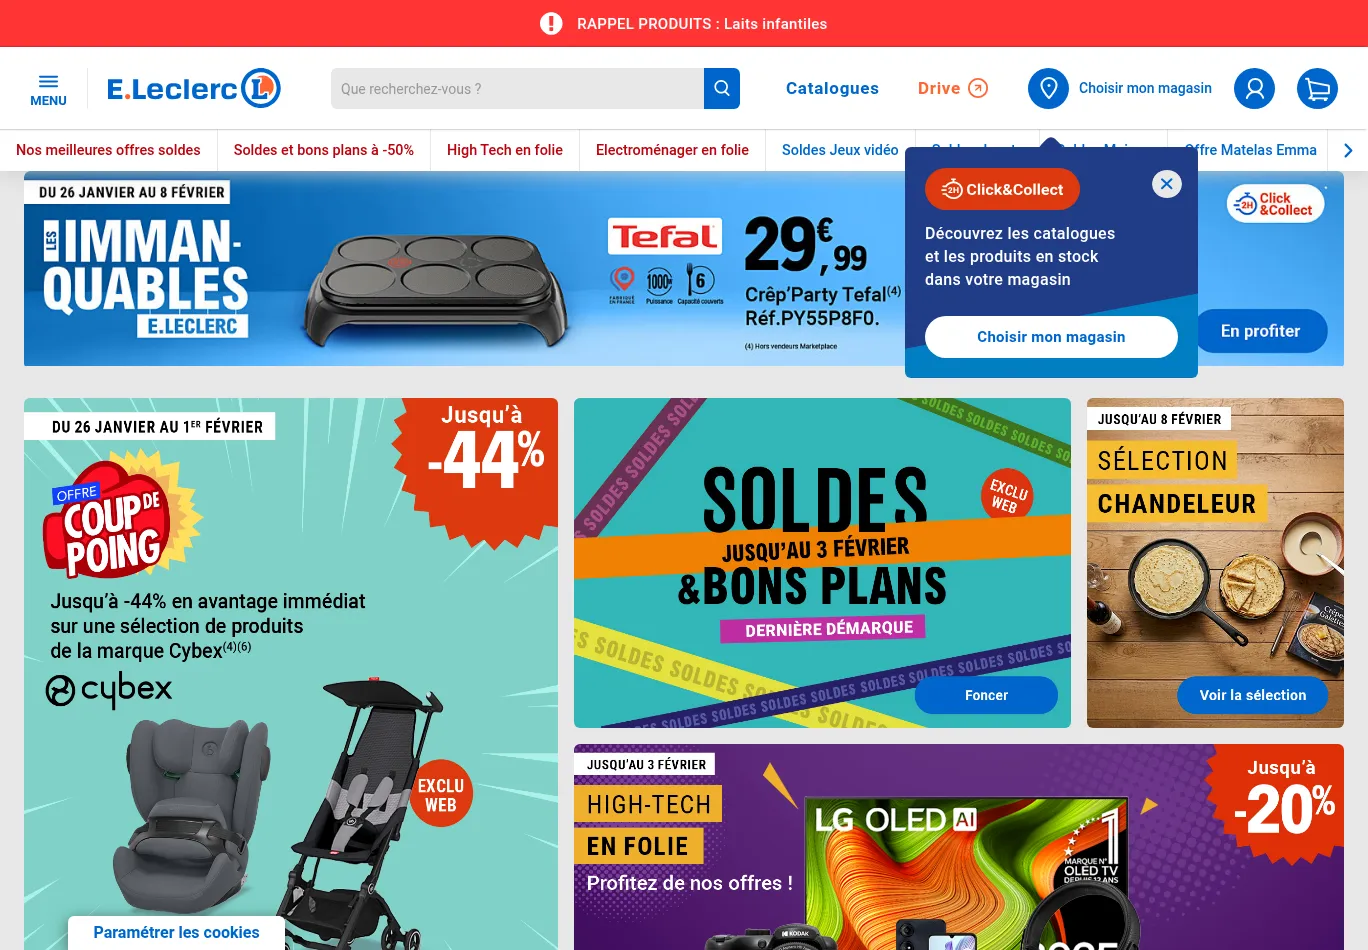Image resolution: width=1368 pixels, height=950 pixels.
Task: Open the Cybex Coup de Poing banner
Action: click(x=291, y=674)
